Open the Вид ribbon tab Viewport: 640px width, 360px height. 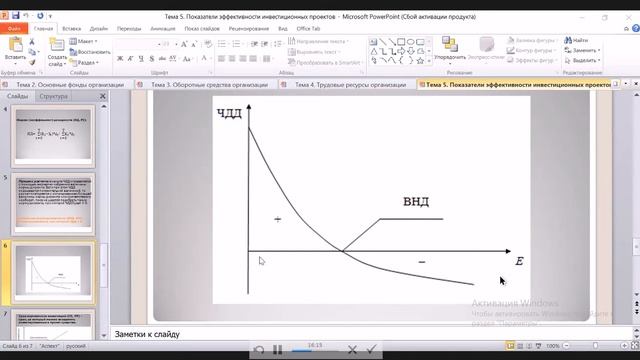[283, 29]
